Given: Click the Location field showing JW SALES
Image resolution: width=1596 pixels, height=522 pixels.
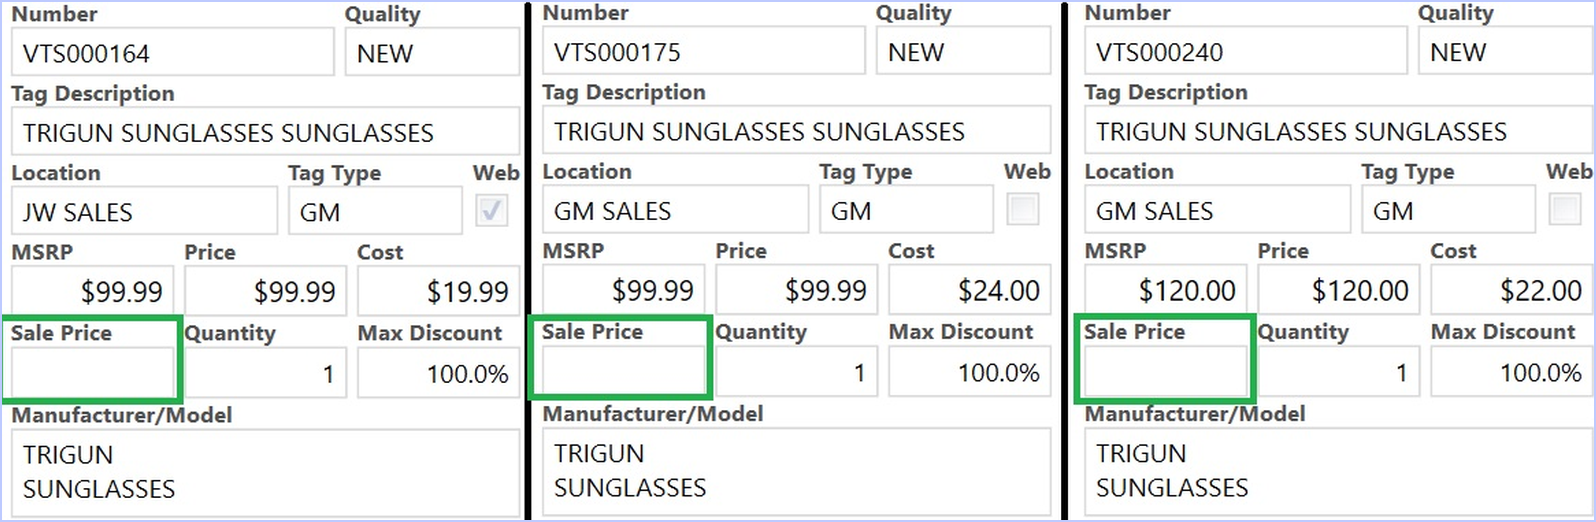Looking at the screenshot, I should [145, 211].
